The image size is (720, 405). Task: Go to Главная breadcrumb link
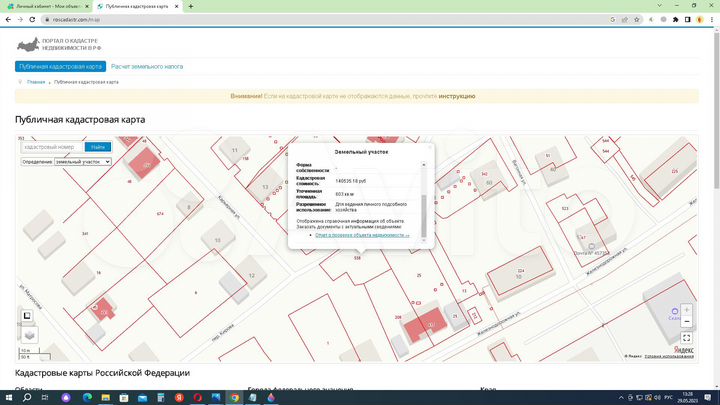pos(36,82)
